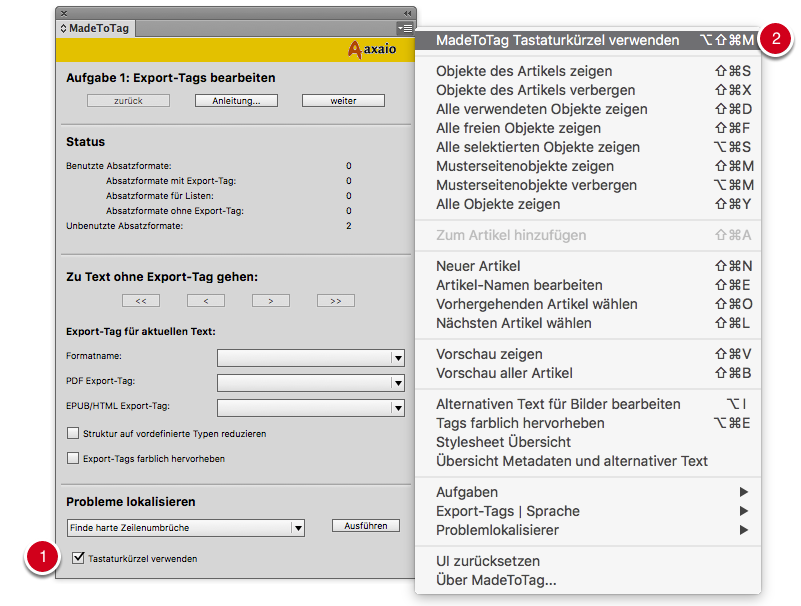
Task: Click the Ausführen button
Action: (366, 526)
